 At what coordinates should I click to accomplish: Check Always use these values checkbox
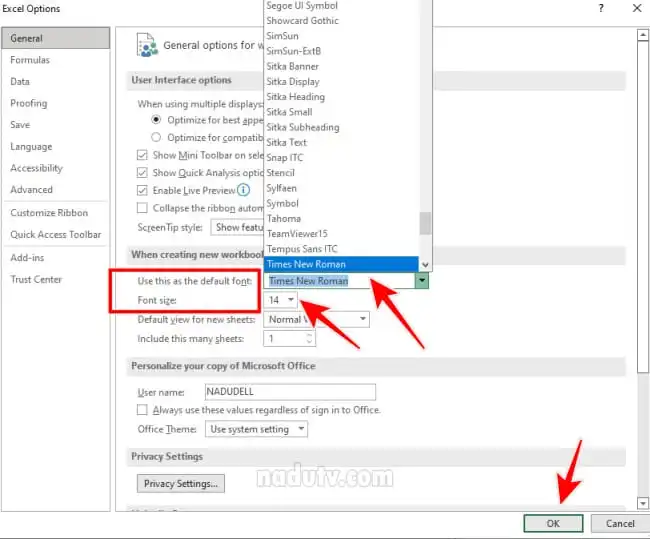point(142,410)
